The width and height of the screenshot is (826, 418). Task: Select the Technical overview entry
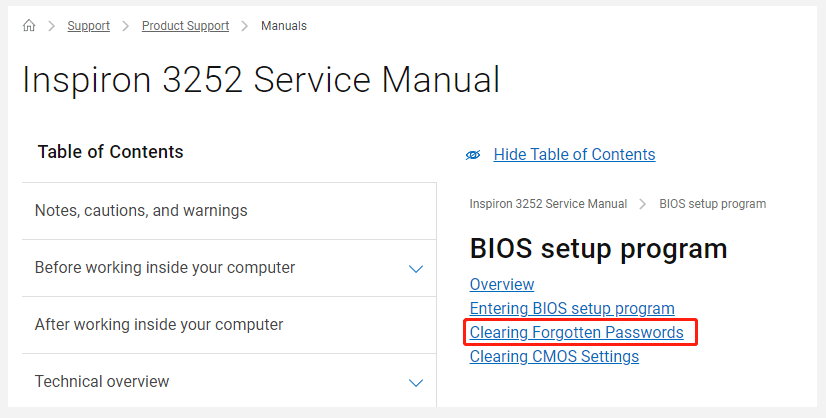[x=102, y=382]
